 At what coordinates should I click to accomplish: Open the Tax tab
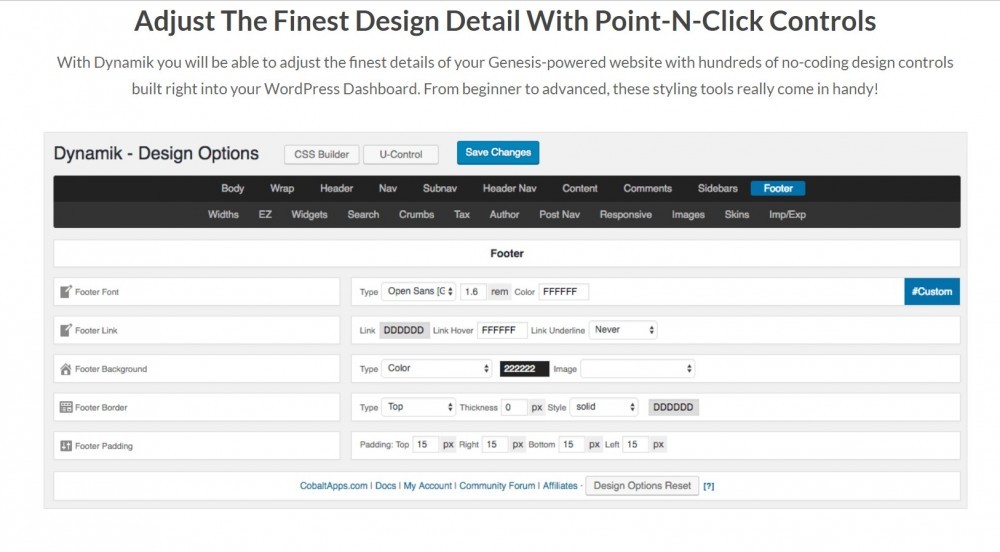pos(462,215)
